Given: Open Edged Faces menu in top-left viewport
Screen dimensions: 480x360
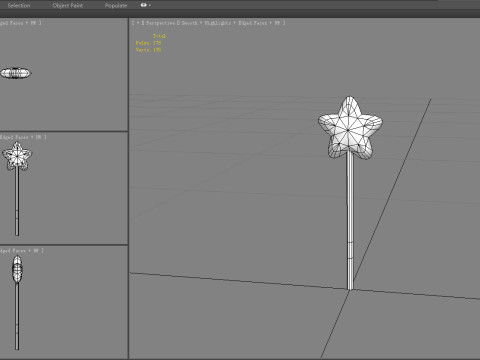Looking at the screenshot, I should coord(11,23).
